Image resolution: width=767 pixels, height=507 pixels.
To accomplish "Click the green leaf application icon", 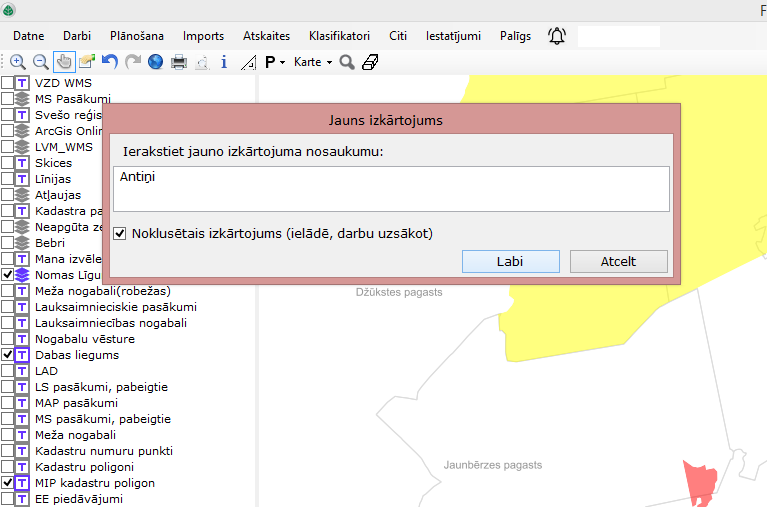I will [8, 10].
